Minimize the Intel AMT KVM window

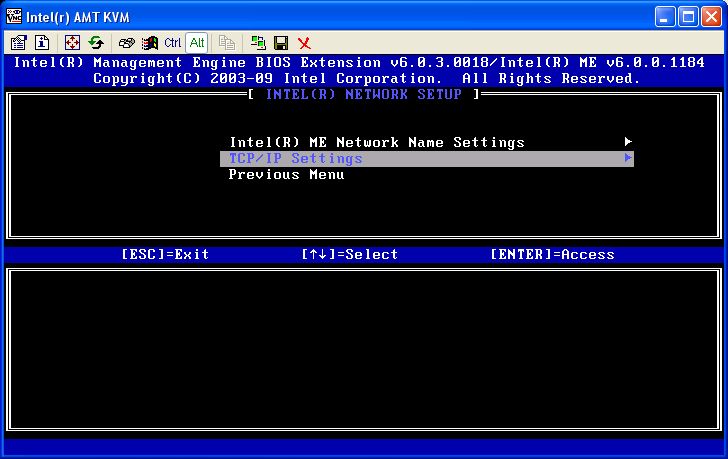(x=666, y=16)
